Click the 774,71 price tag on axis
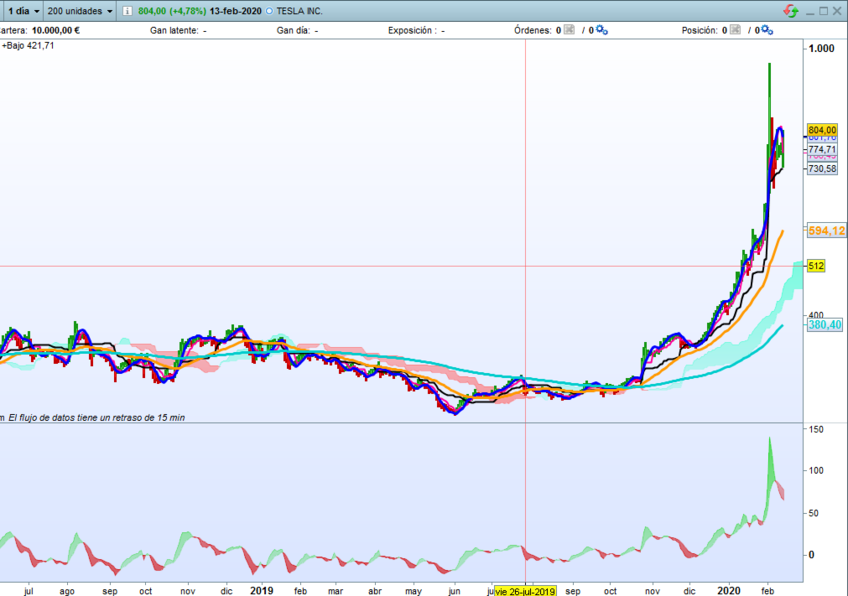Screen dimensions: 848x596 (822, 149)
